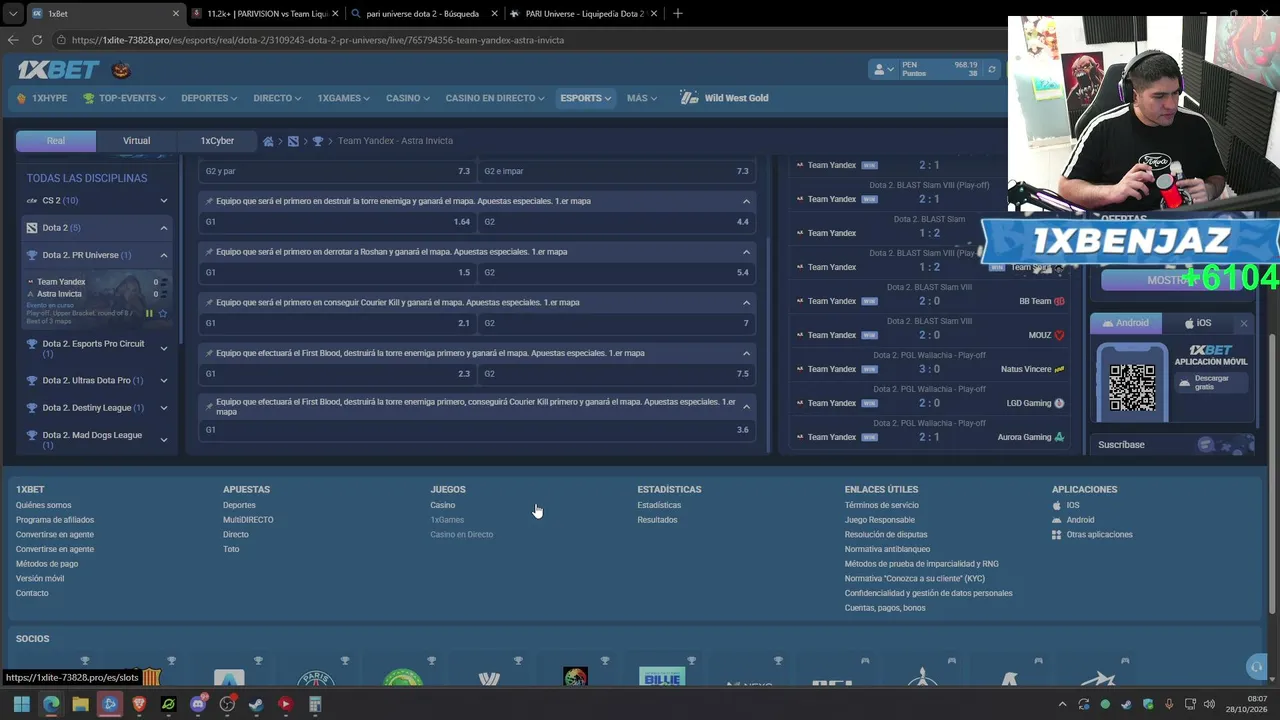The height and width of the screenshot is (720, 1280).
Task: Pin the destroy enemy tower market
Action: coord(210,201)
